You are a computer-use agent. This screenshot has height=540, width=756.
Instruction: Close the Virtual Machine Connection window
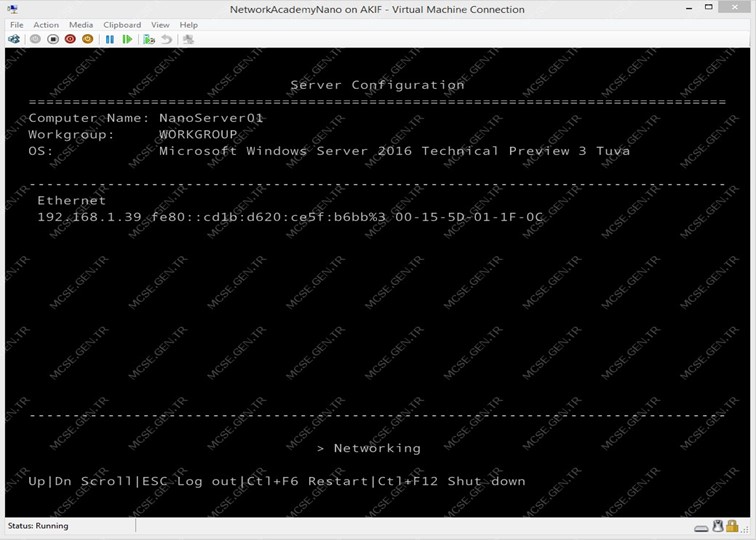tap(735, 7)
